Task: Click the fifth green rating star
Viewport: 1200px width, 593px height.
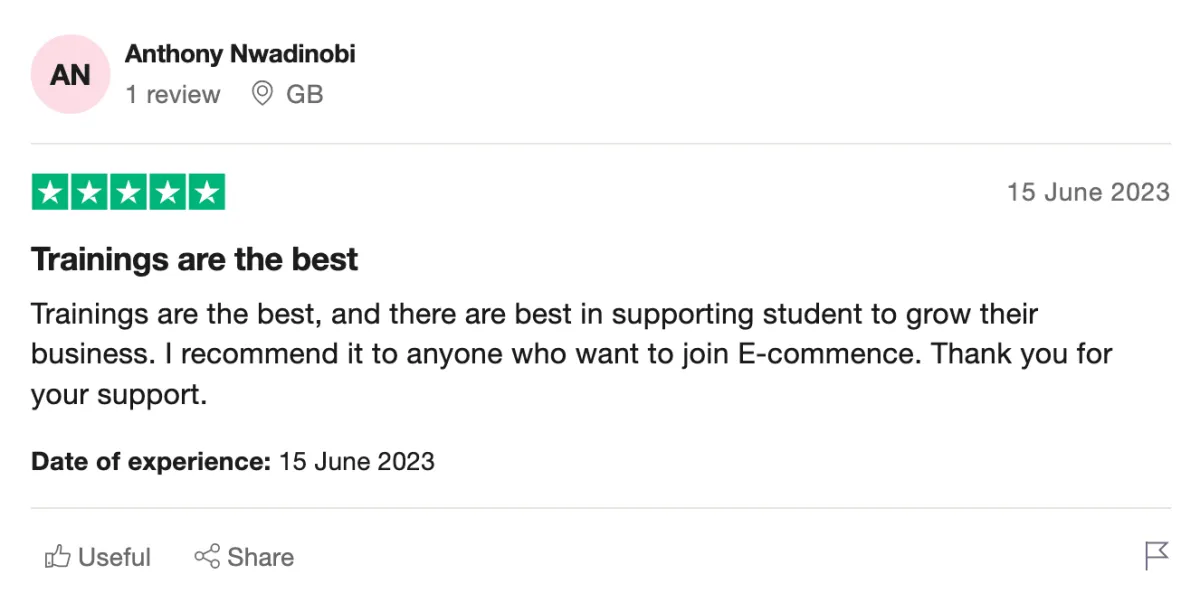Action: 206,192
